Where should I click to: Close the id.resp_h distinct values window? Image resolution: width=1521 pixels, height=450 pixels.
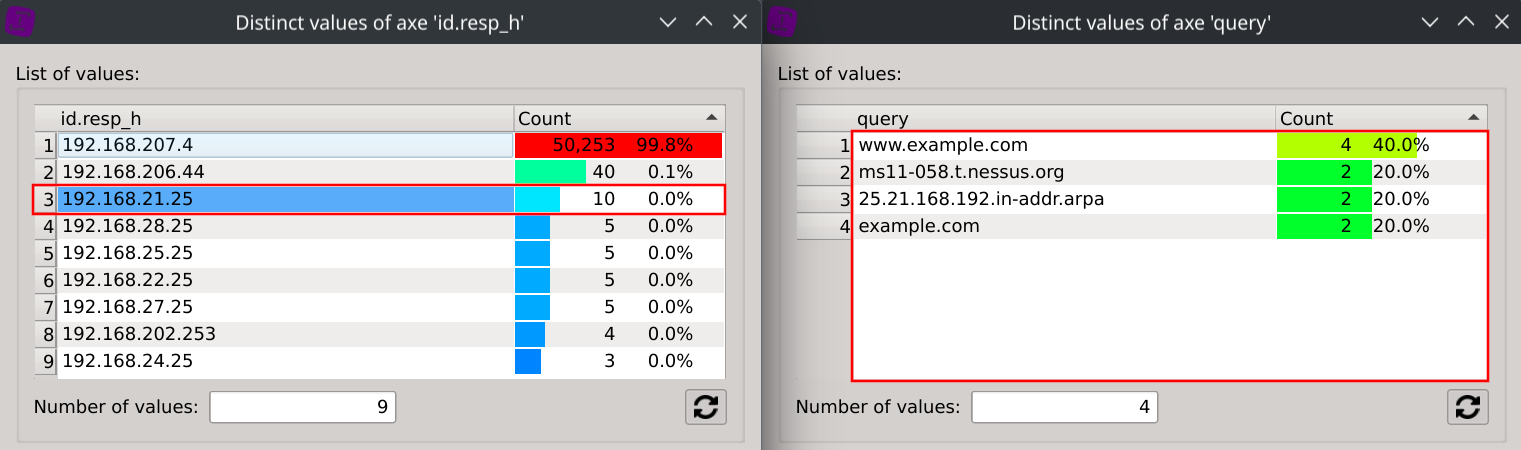(x=740, y=22)
